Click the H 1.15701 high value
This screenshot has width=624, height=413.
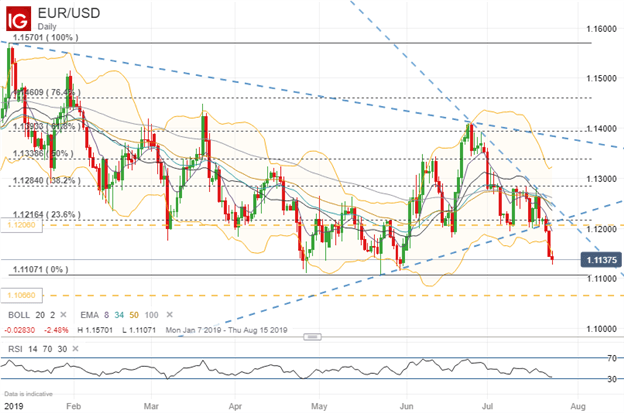click(95, 330)
